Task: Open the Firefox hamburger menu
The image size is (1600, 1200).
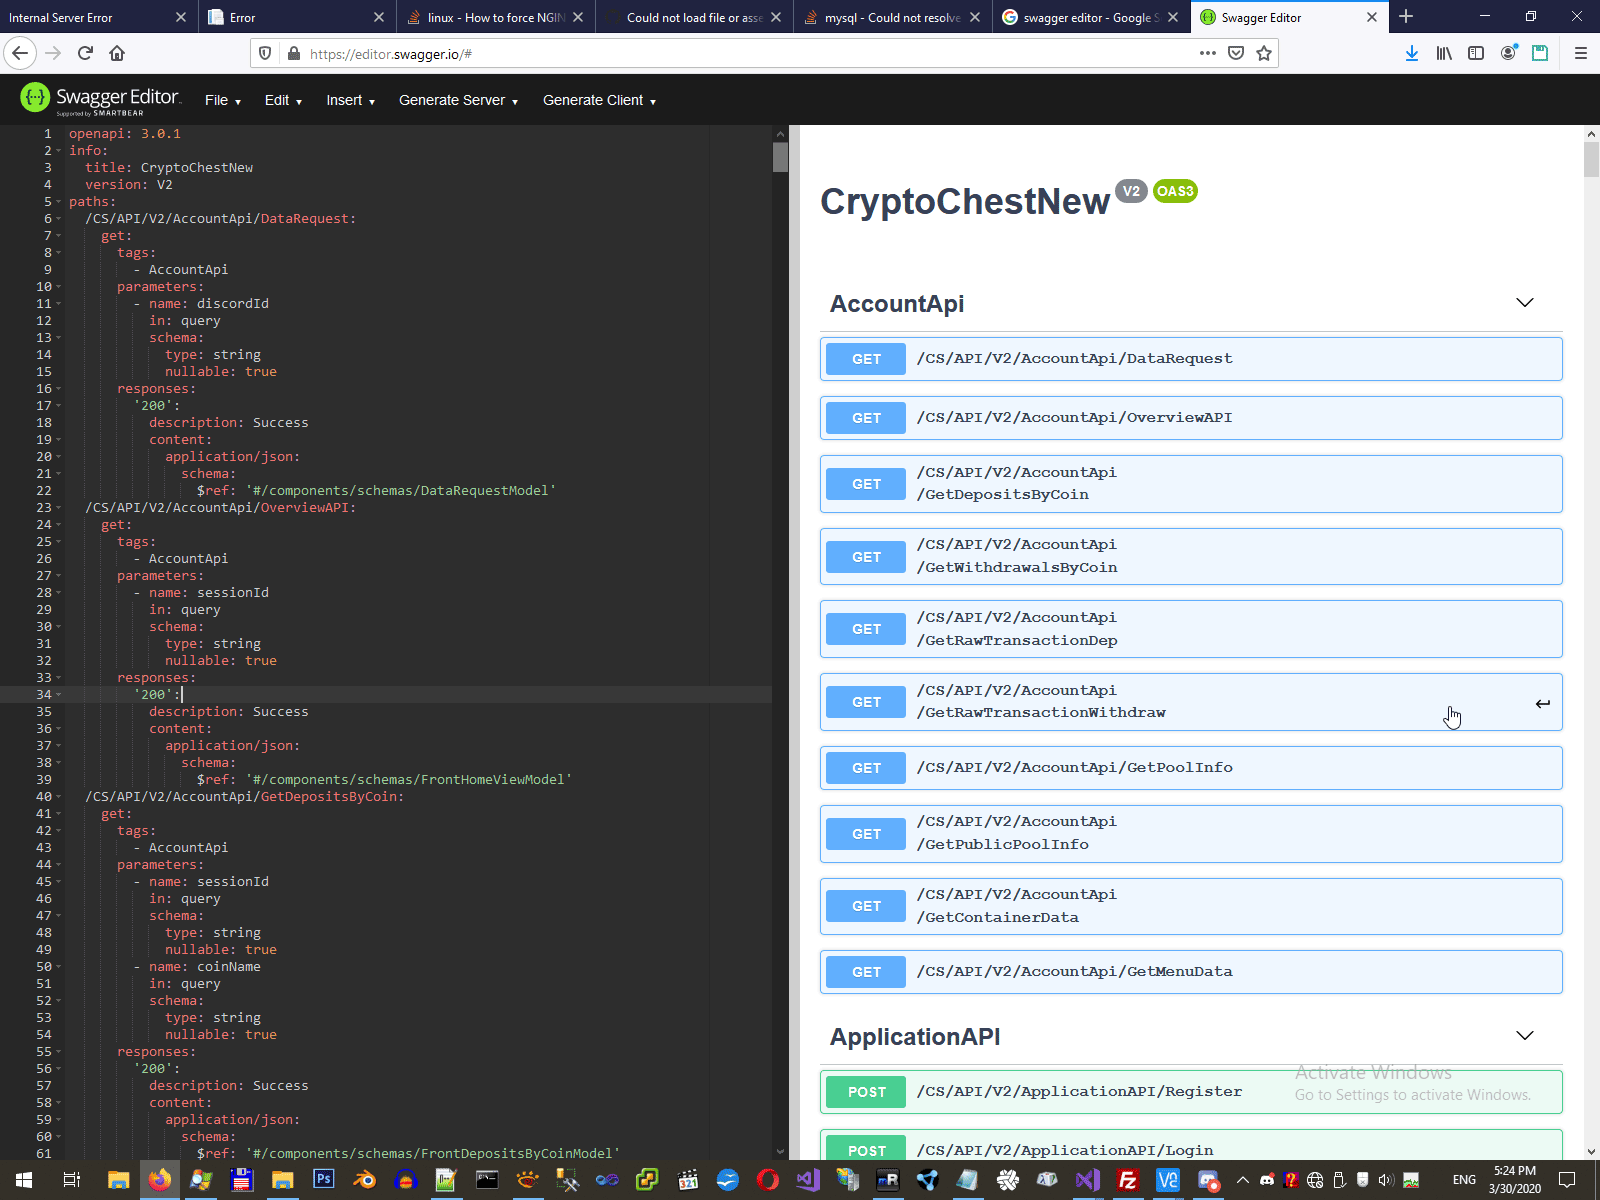Action: 1581,53
